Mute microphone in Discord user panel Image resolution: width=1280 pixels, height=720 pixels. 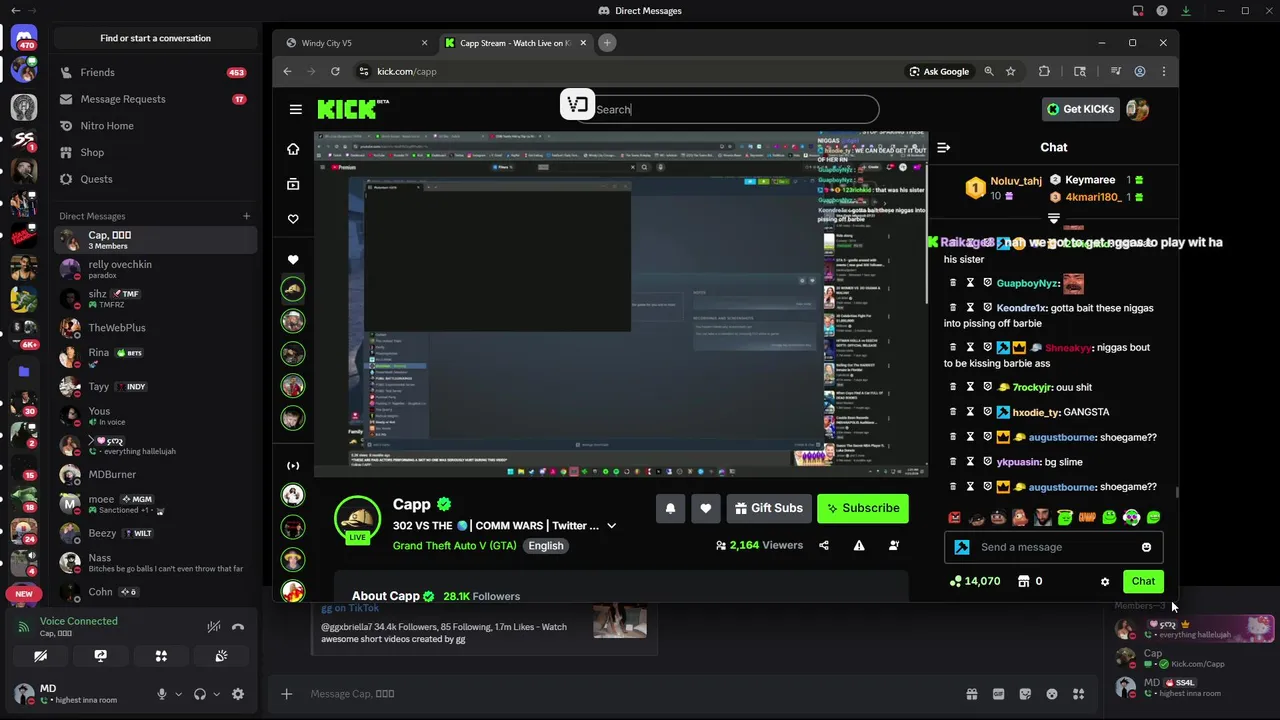point(162,694)
